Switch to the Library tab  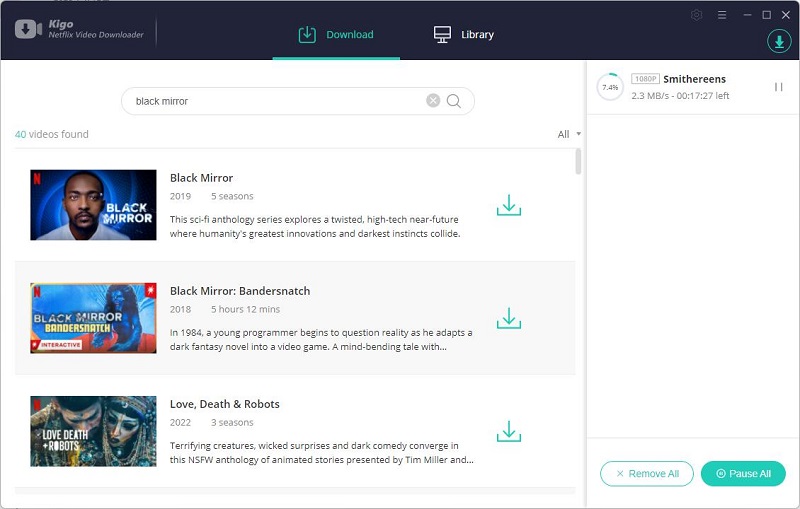(464, 35)
